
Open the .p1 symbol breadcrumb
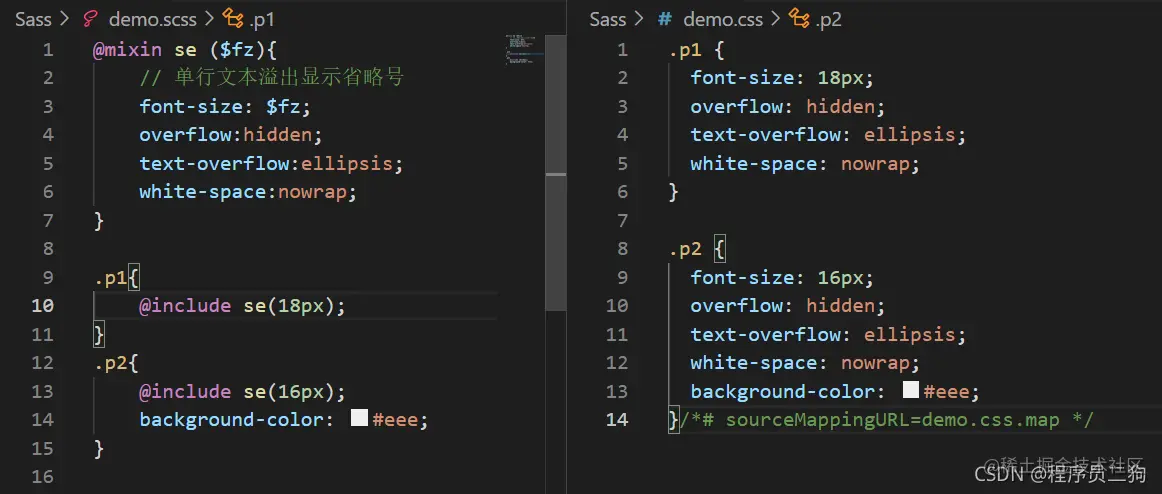click(x=261, y=20)
